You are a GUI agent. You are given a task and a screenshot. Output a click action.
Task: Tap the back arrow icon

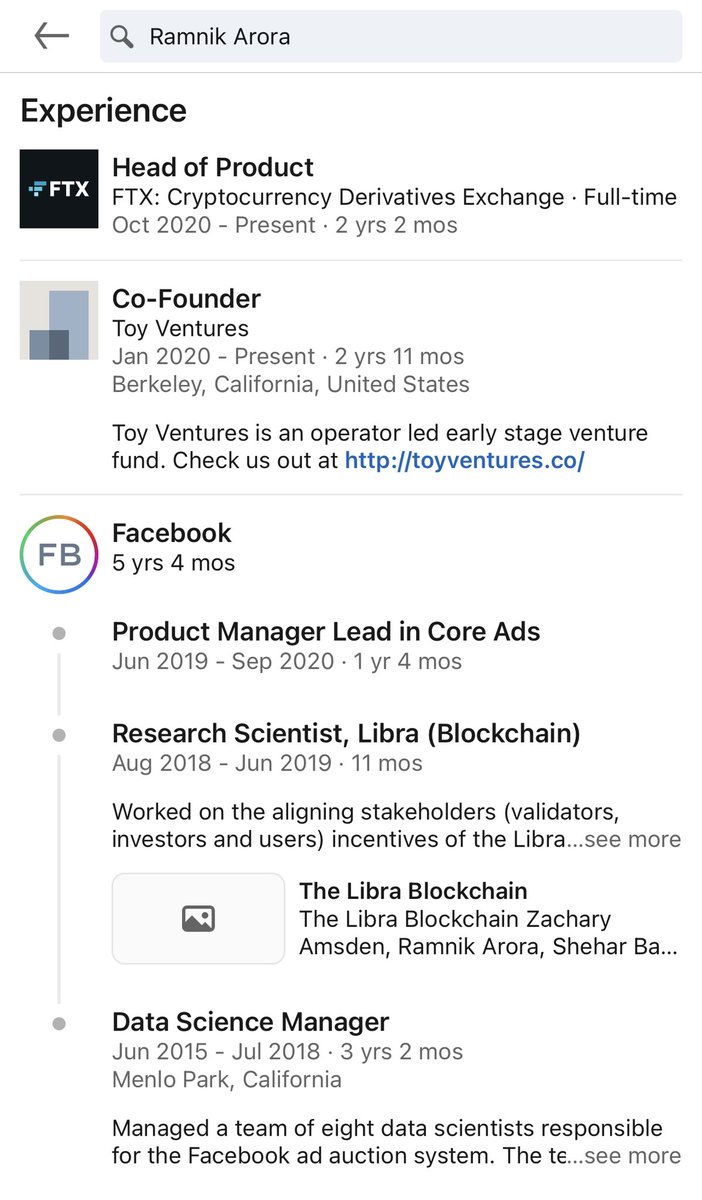click(51, 36)
